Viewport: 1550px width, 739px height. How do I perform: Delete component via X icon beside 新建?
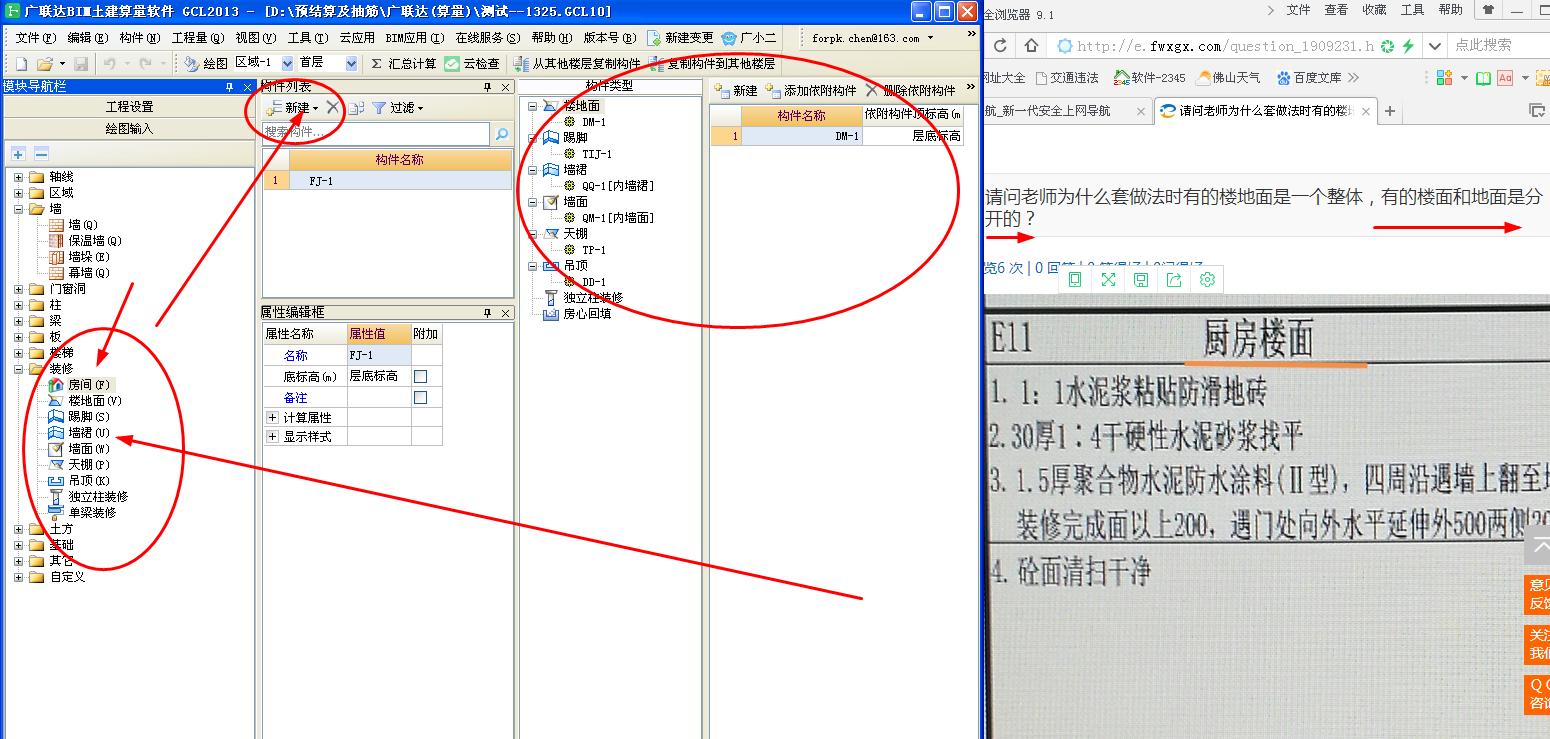pos(332,107)
